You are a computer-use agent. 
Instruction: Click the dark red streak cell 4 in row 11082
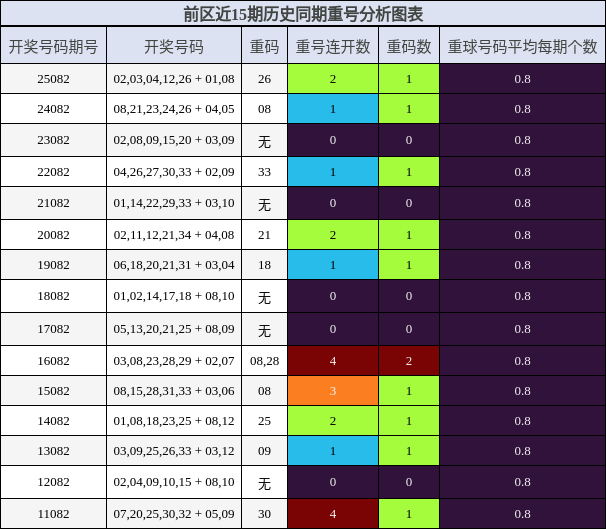pos(333,514)
